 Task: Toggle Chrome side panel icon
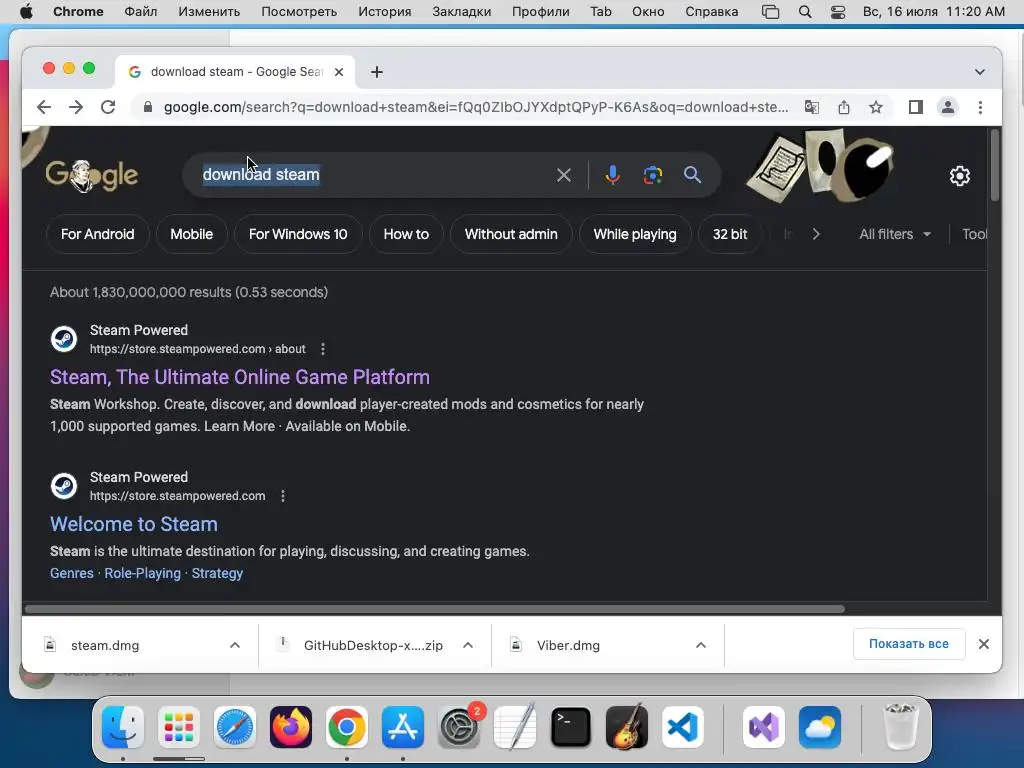916,107
